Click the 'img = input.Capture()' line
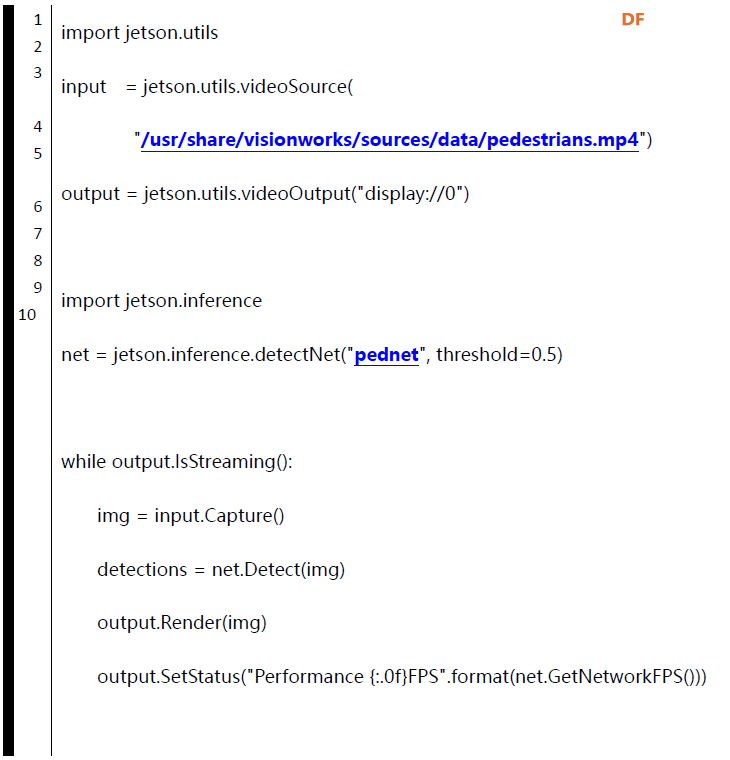Screen dimensions: 730x760 point(190,516)
